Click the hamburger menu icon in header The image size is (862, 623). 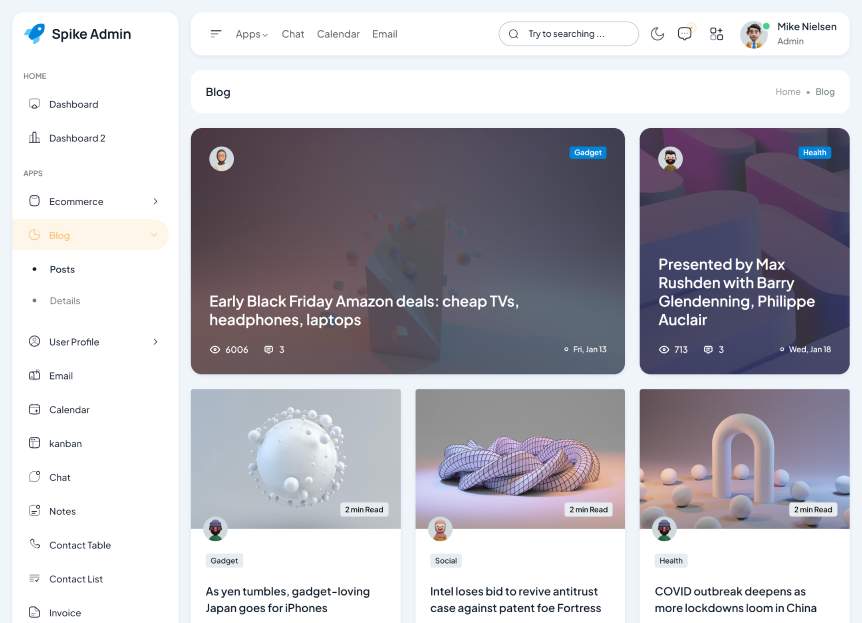tap(216, 34)
